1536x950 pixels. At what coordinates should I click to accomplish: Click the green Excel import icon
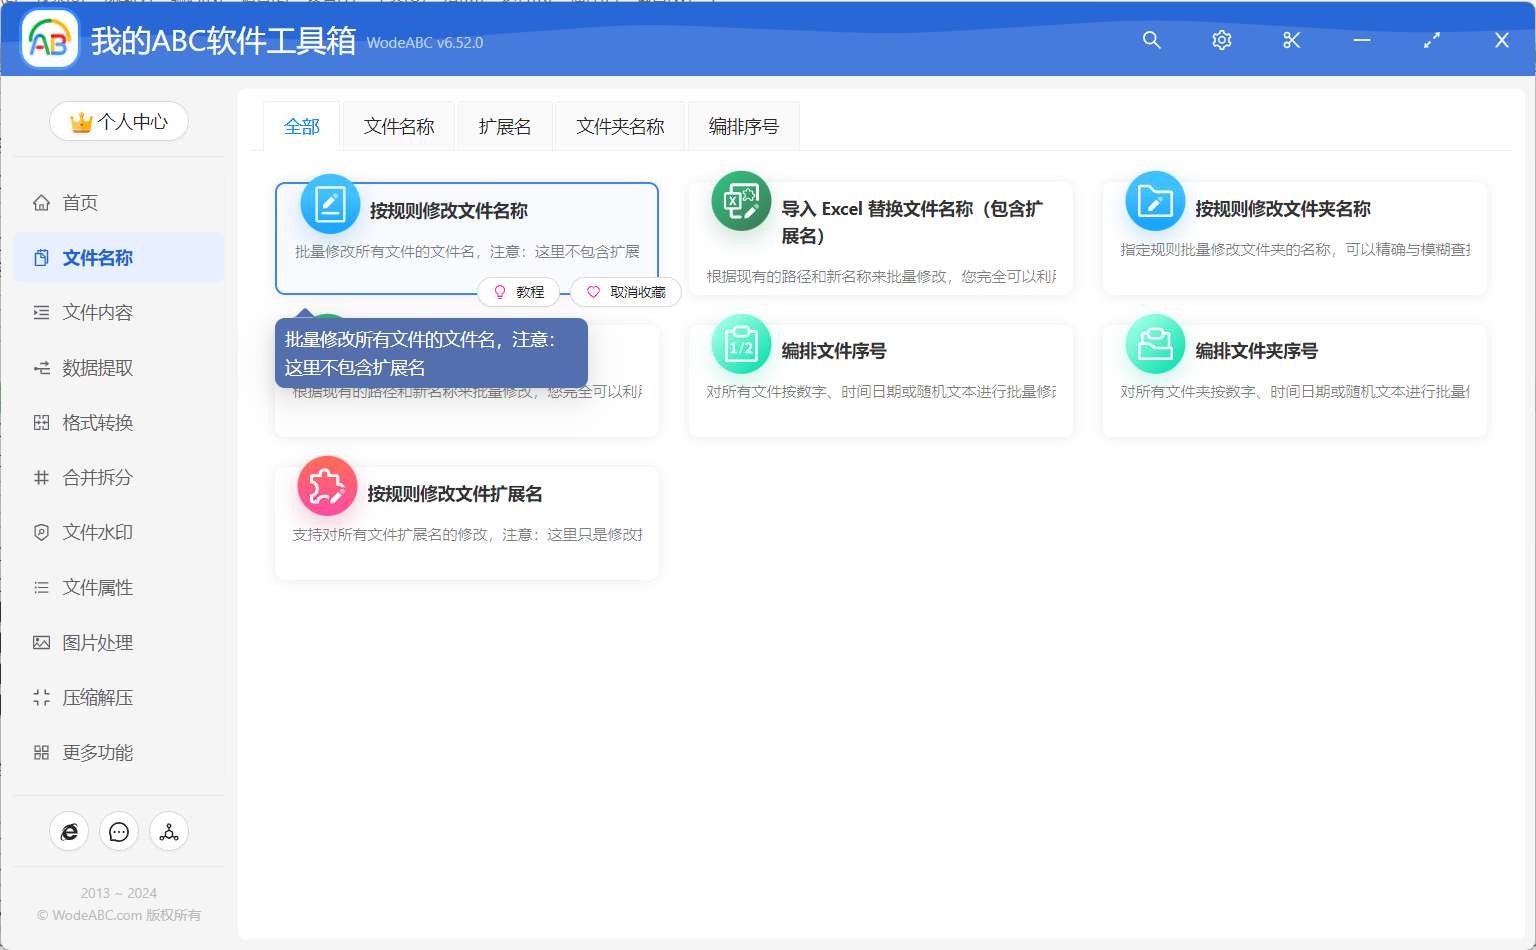tap(741, 201)
